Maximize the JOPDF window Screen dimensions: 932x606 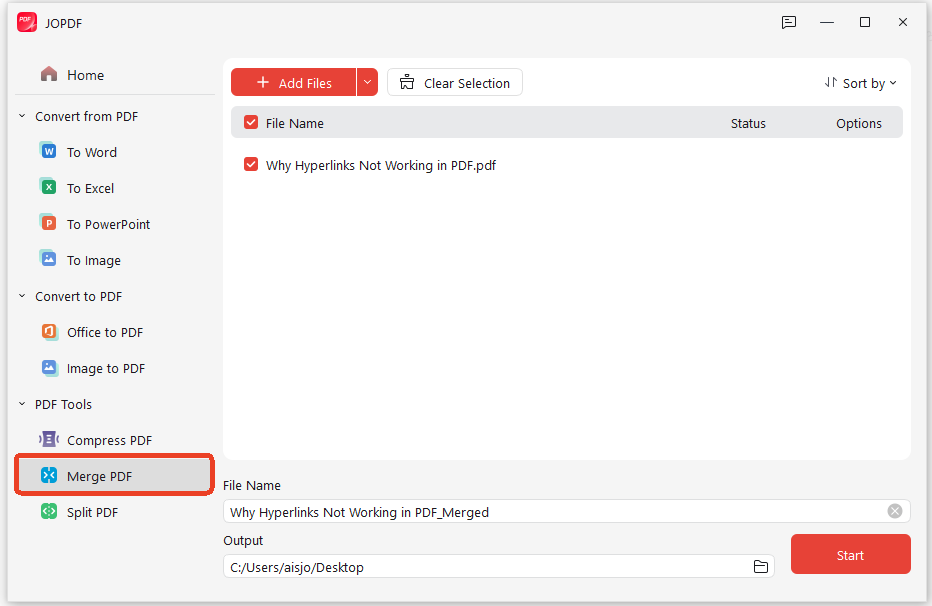(x=865, y=23)
